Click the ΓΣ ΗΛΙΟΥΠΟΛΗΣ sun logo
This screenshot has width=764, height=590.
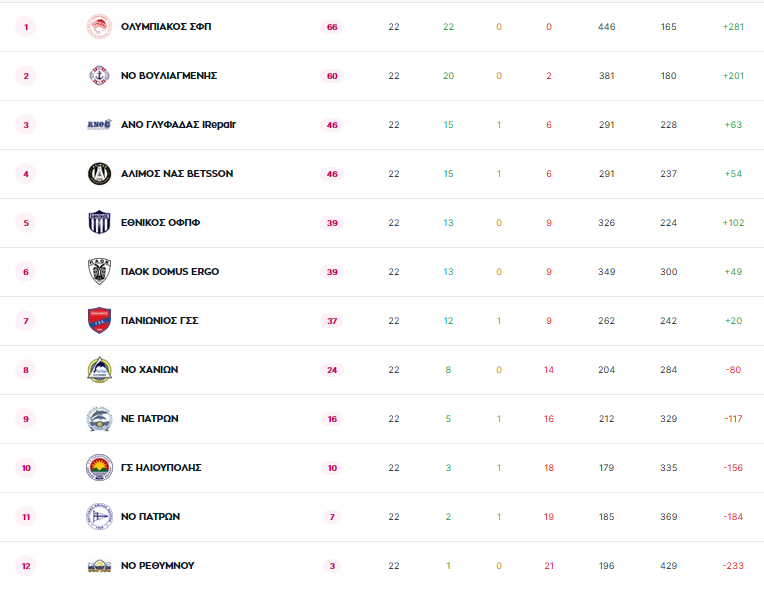click(99, 468)
